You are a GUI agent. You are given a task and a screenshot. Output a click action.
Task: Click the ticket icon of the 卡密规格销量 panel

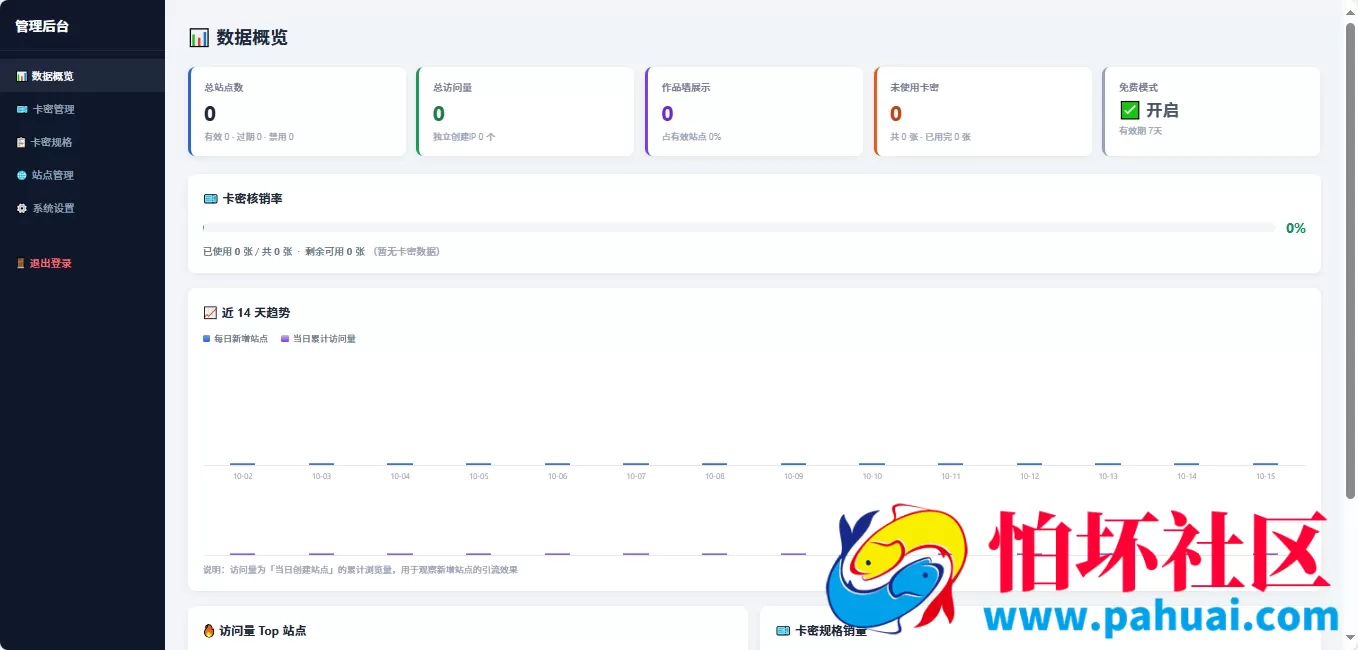click(x=783, y=631)
